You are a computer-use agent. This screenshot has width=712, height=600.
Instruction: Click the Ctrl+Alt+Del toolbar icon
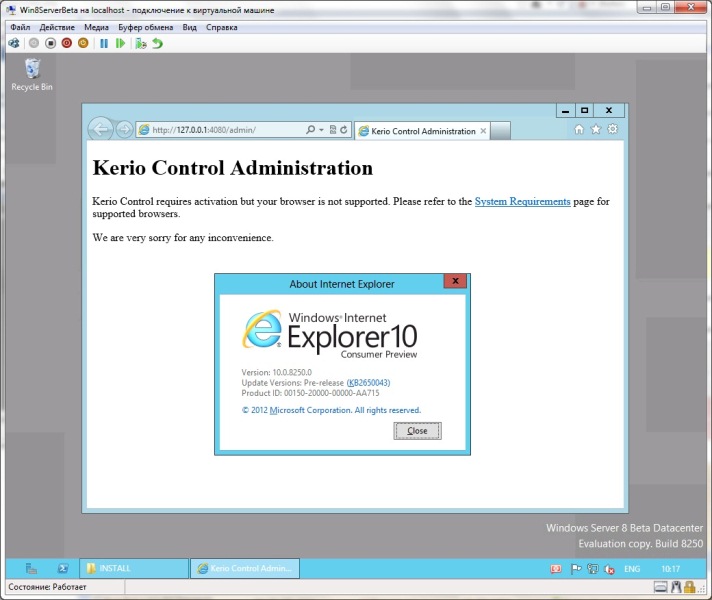14,43
